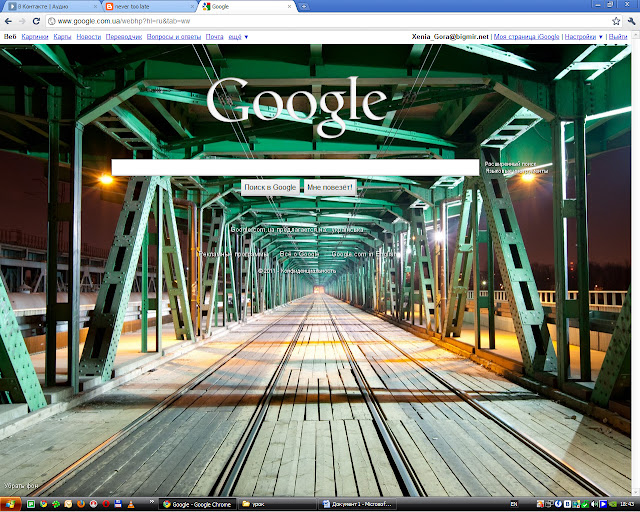Click the green square quick launch icon
Screen dimensions: 640x512
(x=31, y=504)
